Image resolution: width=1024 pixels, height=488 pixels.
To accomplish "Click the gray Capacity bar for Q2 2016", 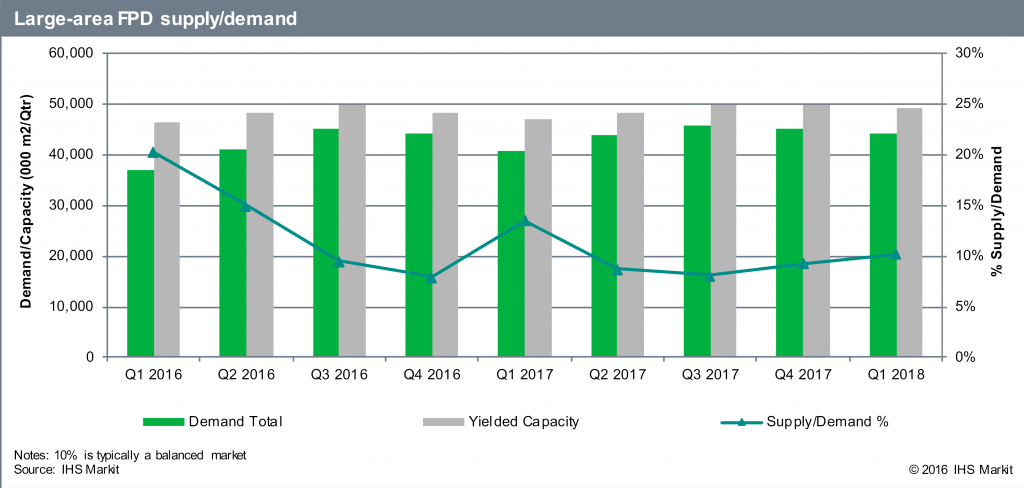I will [x=259, y=236].
